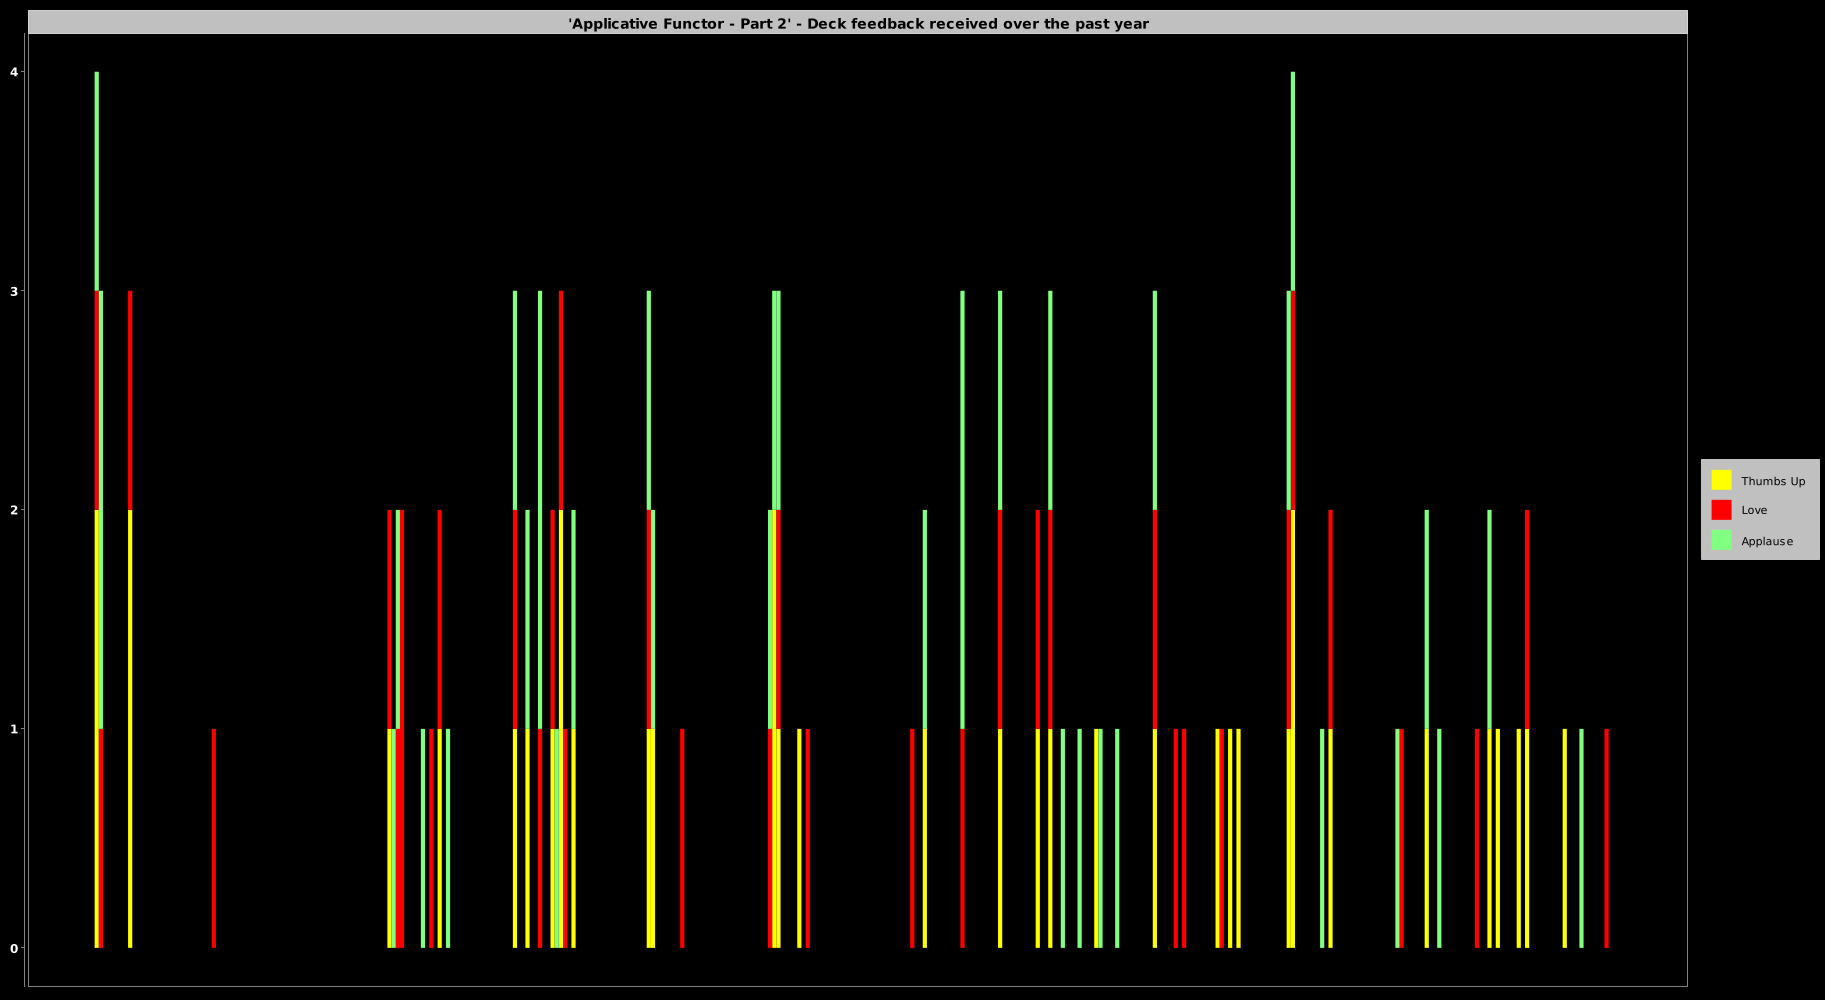Click the yellow Thumbs Up legend swatch
The image size is (1825, 1000).
coord(1721,480)
